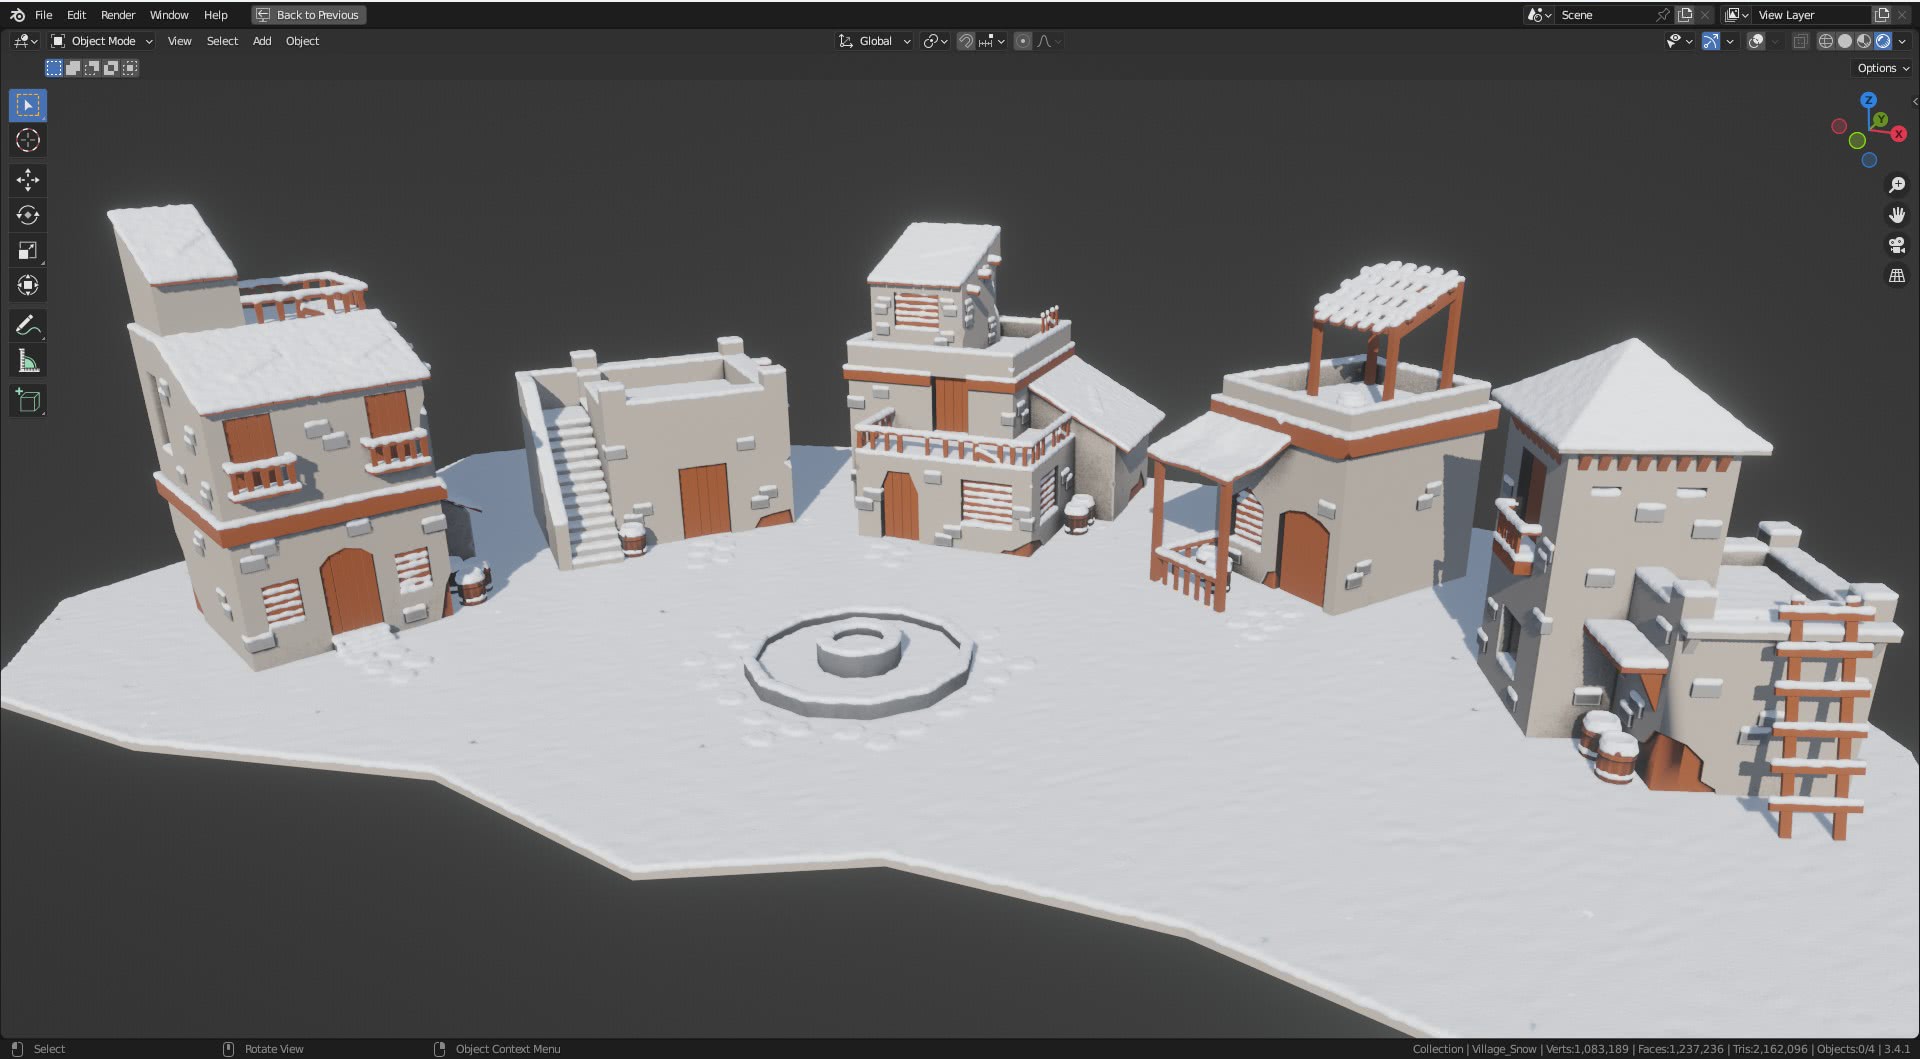Toggle snapping with the magnet icon
The width and height of the screenshot is (1920, 1059).
(965, 41)
